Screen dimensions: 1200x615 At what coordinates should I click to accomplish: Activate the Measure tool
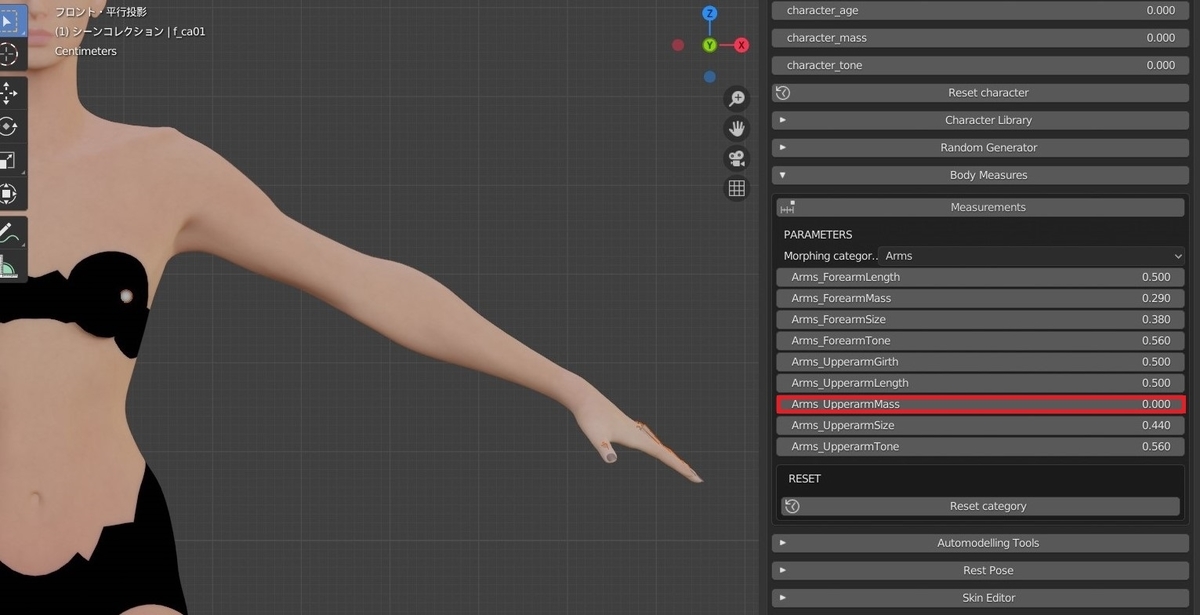(x=10, y=266)
